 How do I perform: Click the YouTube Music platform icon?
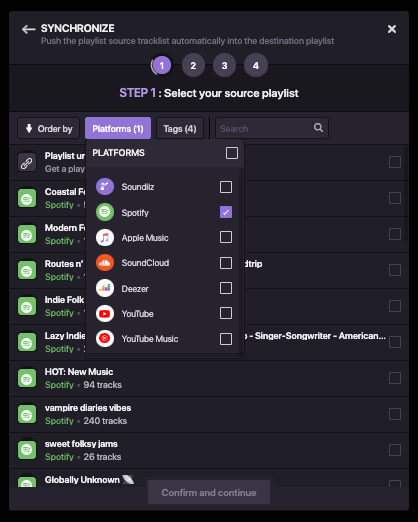tap(105, 339)
